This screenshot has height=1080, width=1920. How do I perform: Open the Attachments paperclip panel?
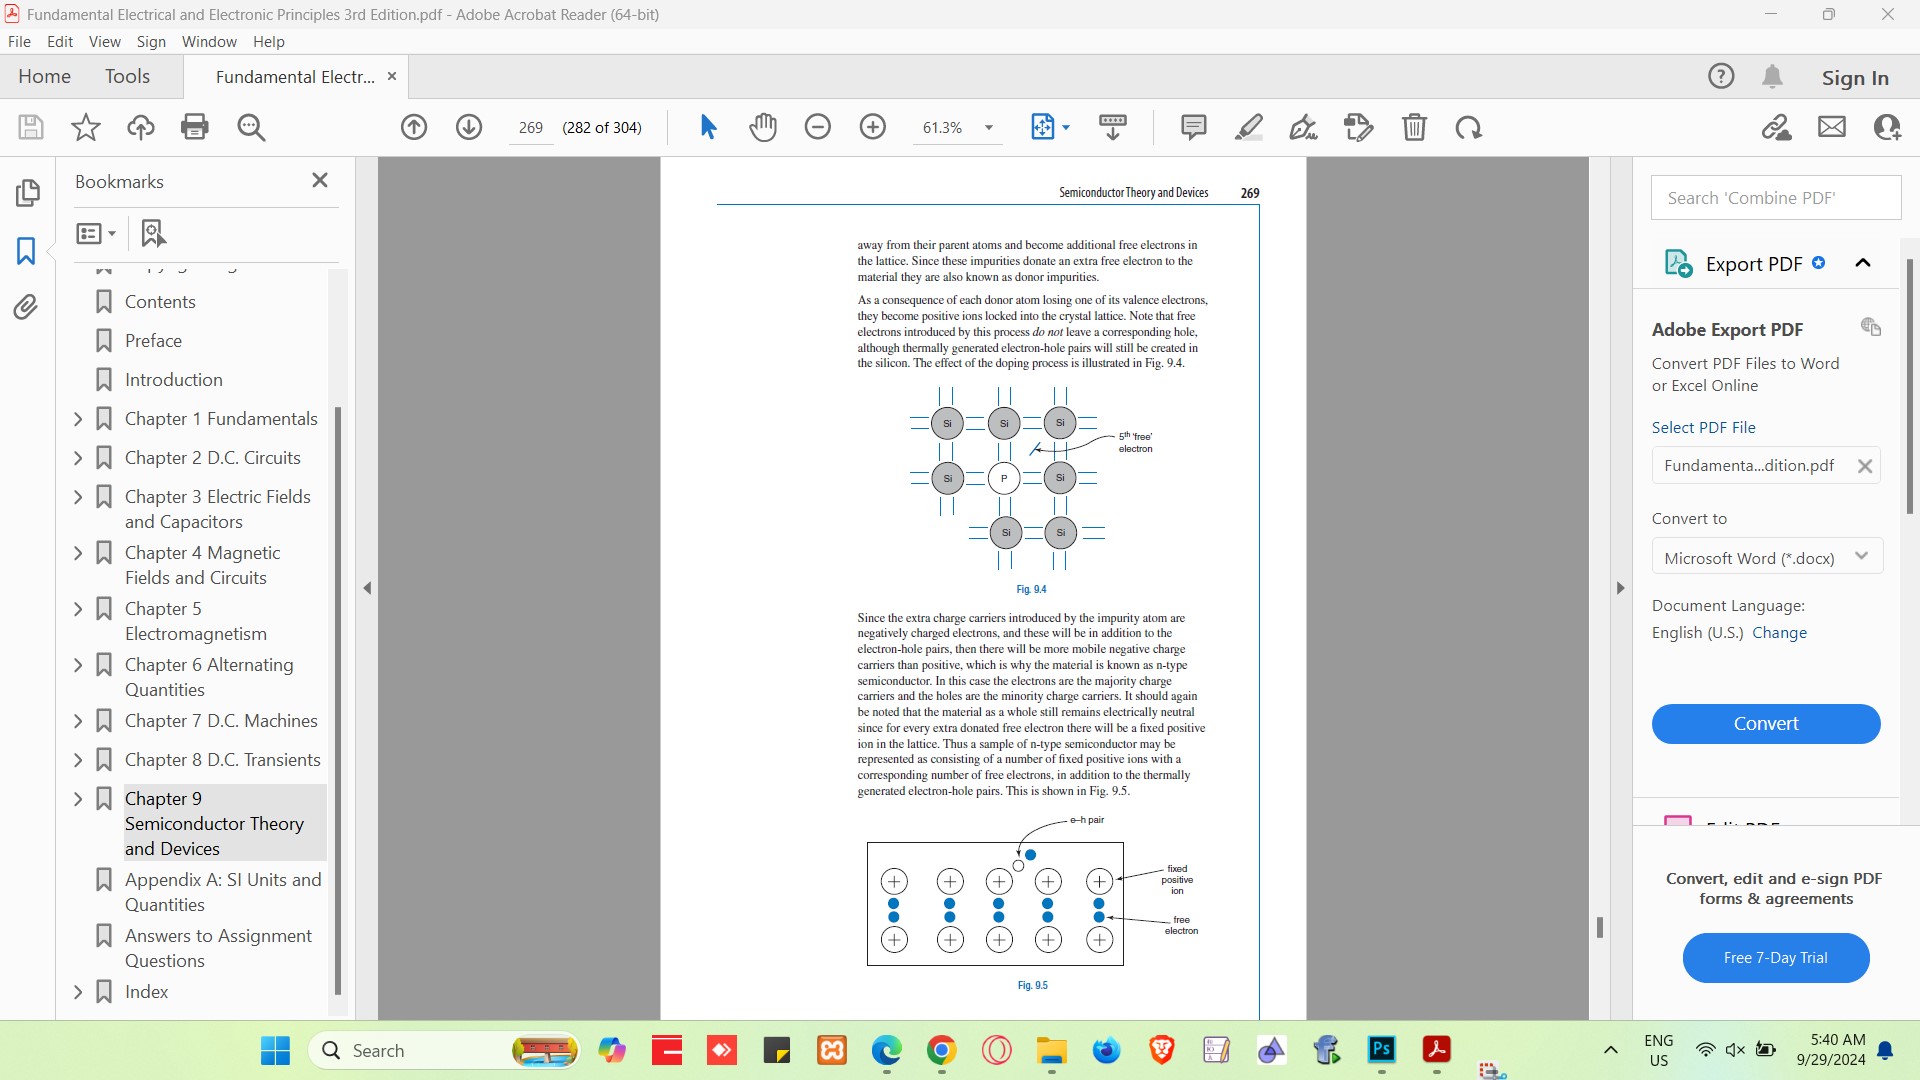pos(26,307)
